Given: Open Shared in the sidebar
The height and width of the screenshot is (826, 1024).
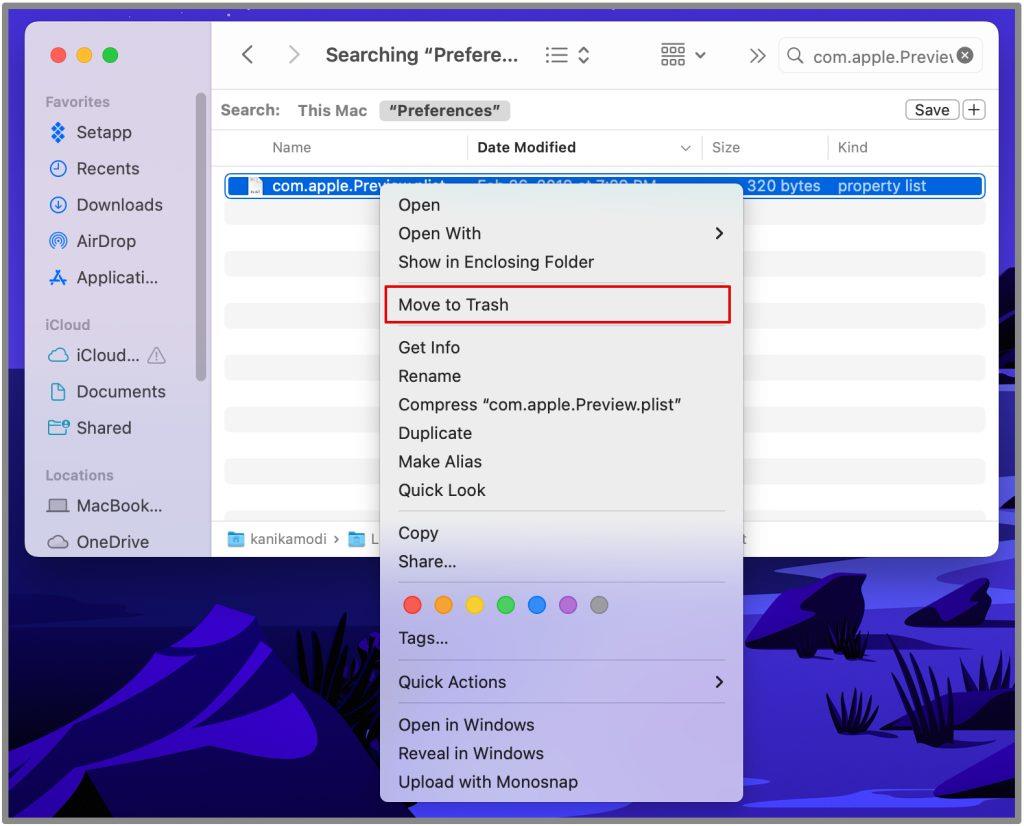Looking at the screenshot, I should click(x=90, y=428).
